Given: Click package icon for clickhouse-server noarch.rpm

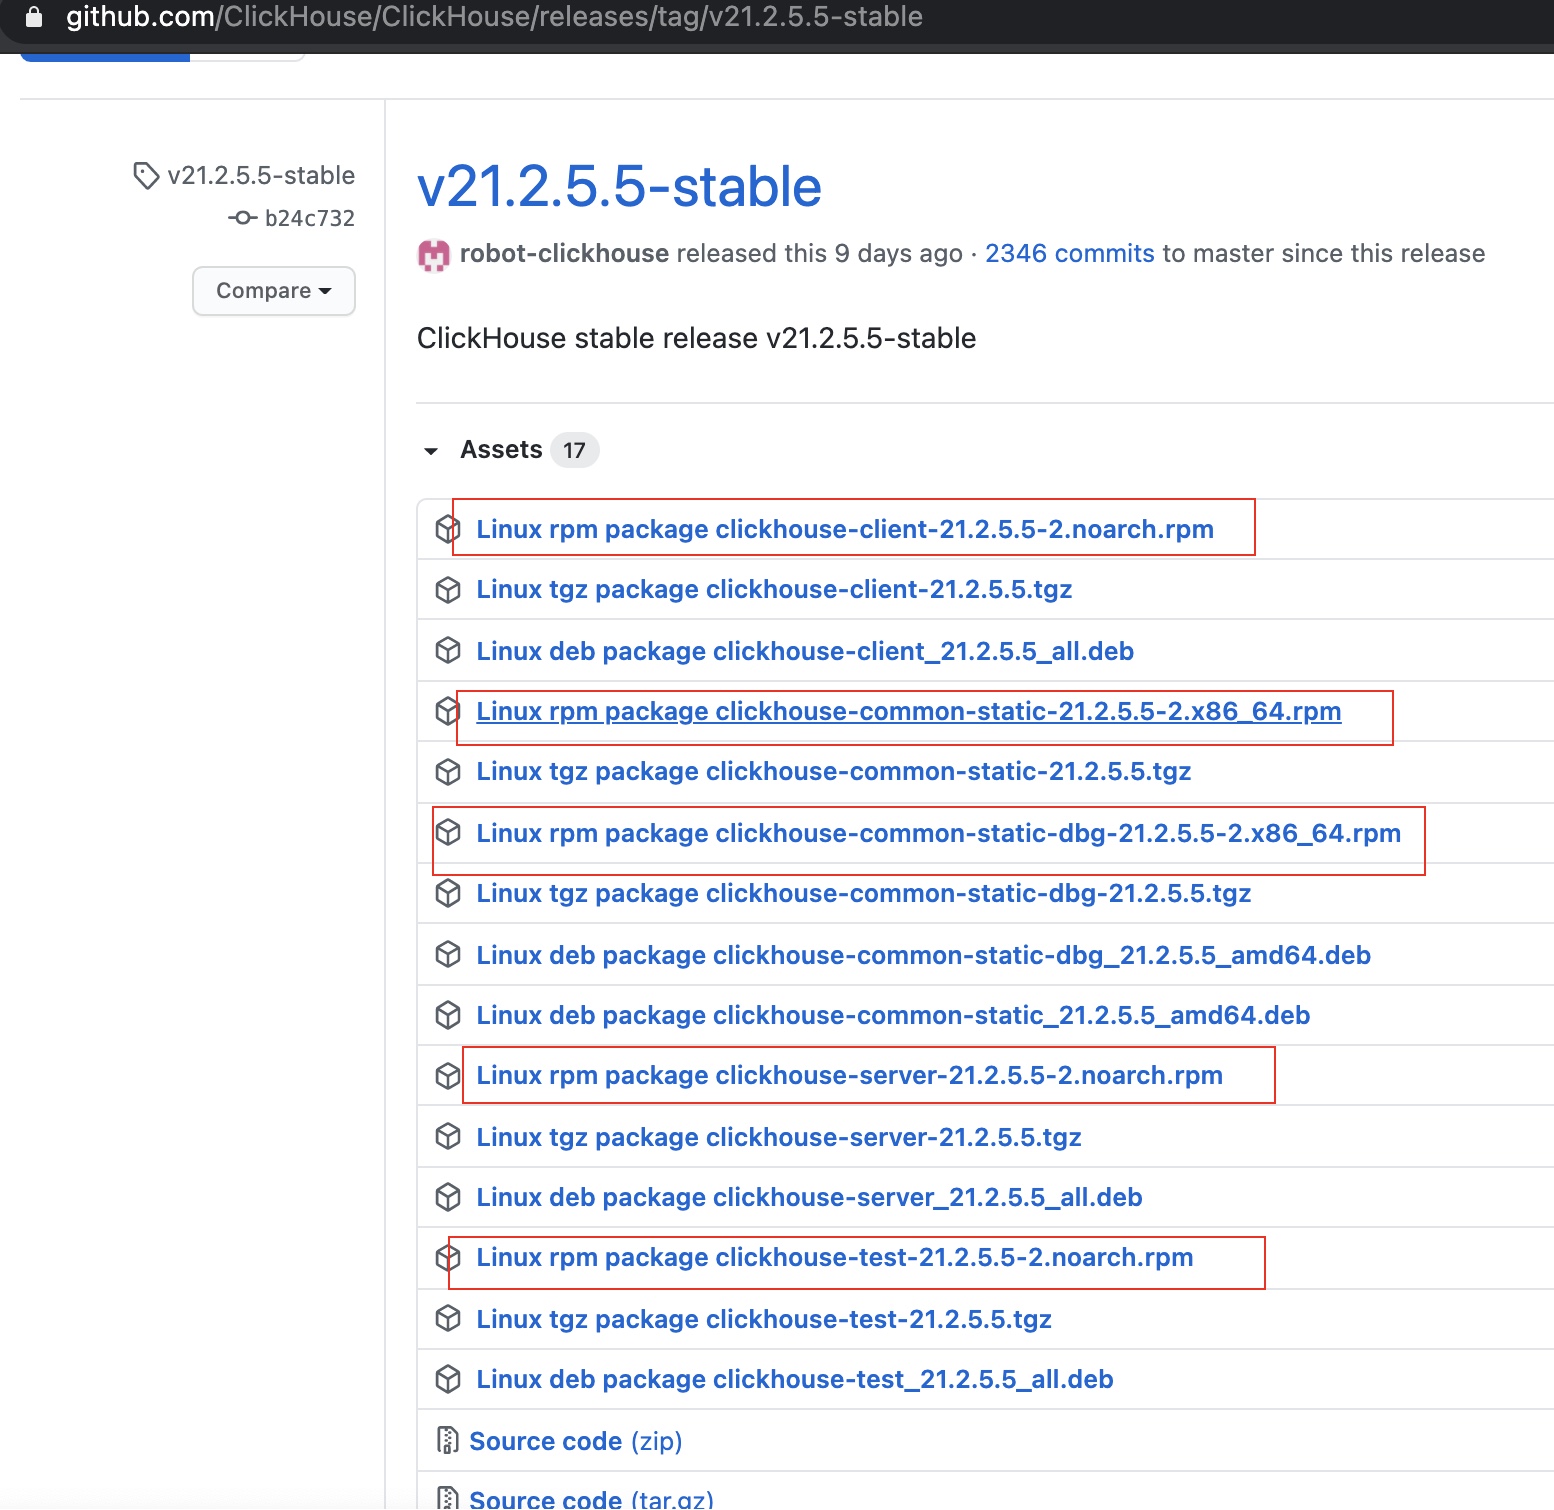Looking at the screenshot, I should click(448, 1076).
